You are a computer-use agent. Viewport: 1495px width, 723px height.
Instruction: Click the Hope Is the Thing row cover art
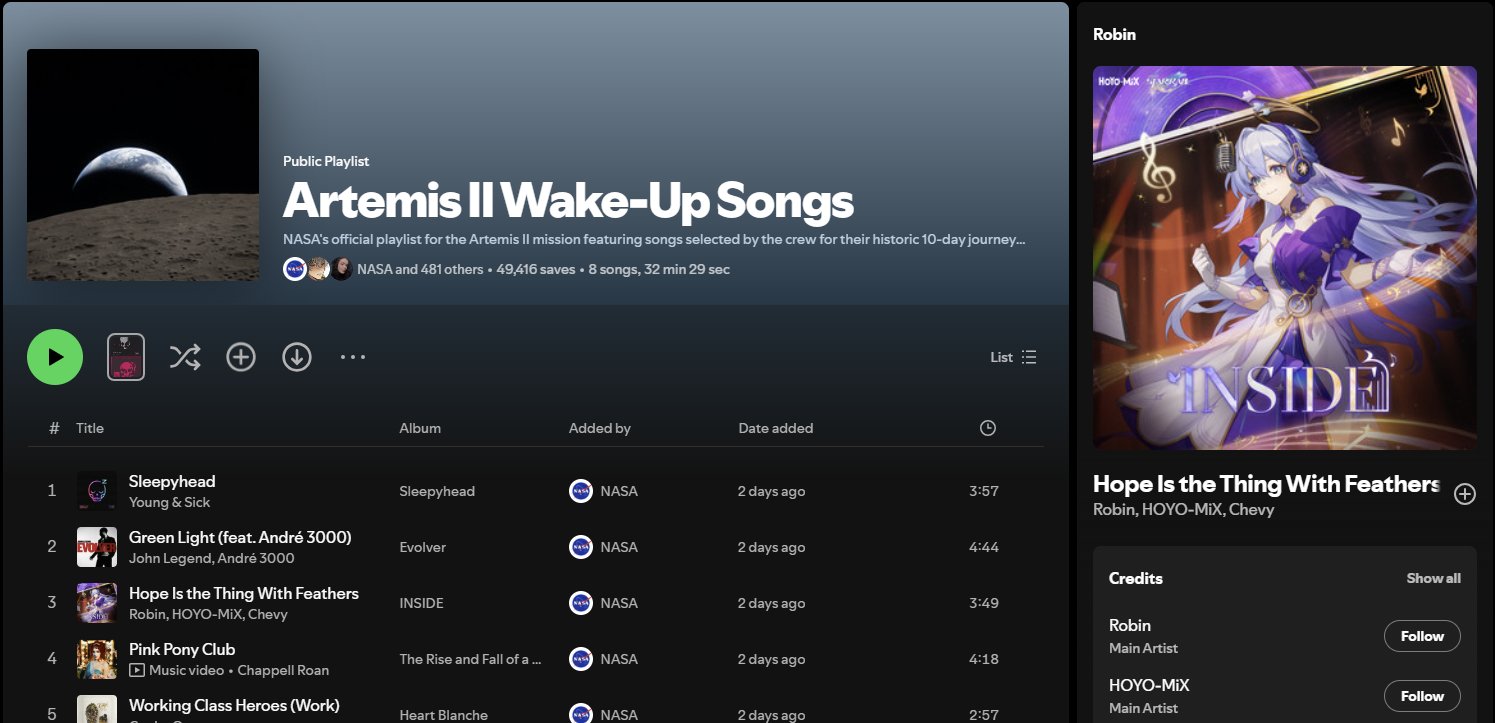97,603
